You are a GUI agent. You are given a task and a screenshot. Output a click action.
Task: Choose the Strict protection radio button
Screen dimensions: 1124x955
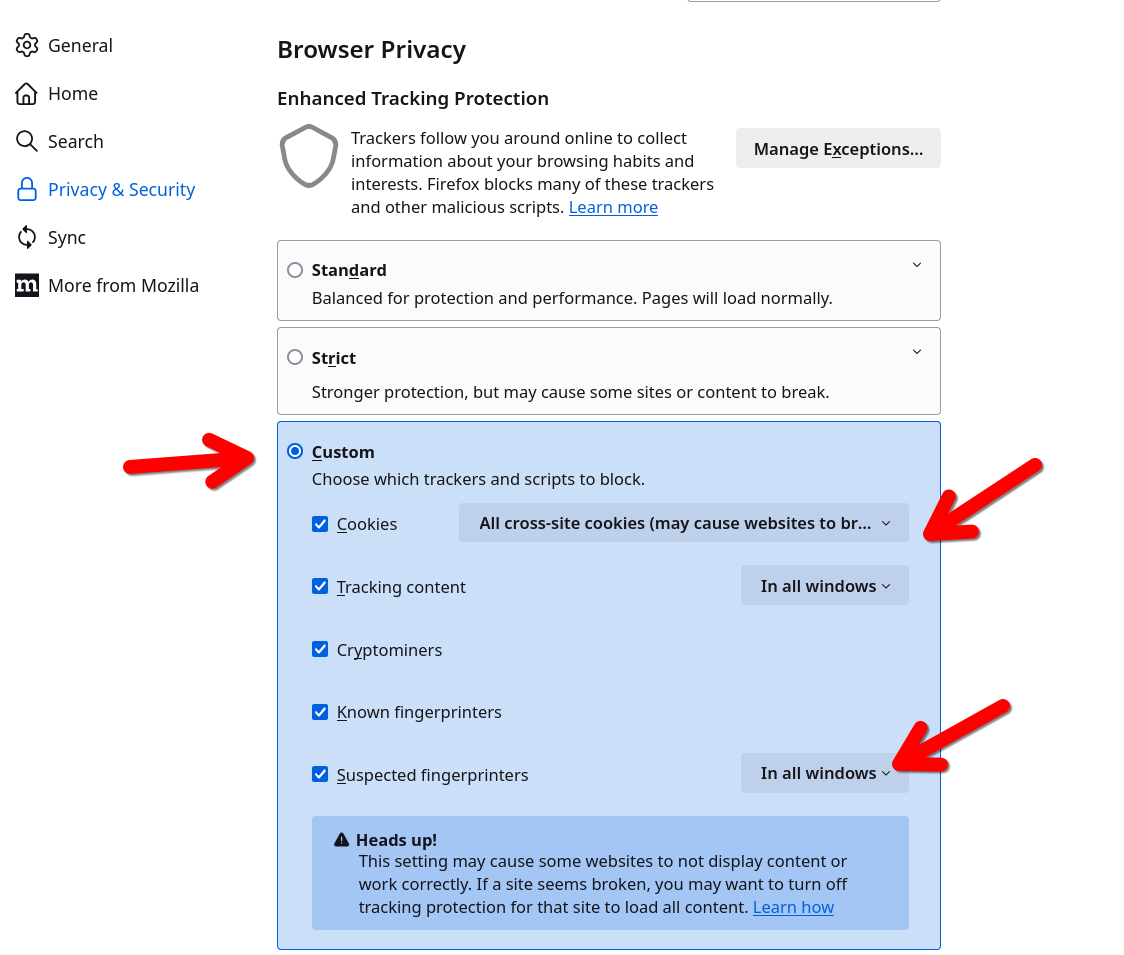click(x=295, y=358)
